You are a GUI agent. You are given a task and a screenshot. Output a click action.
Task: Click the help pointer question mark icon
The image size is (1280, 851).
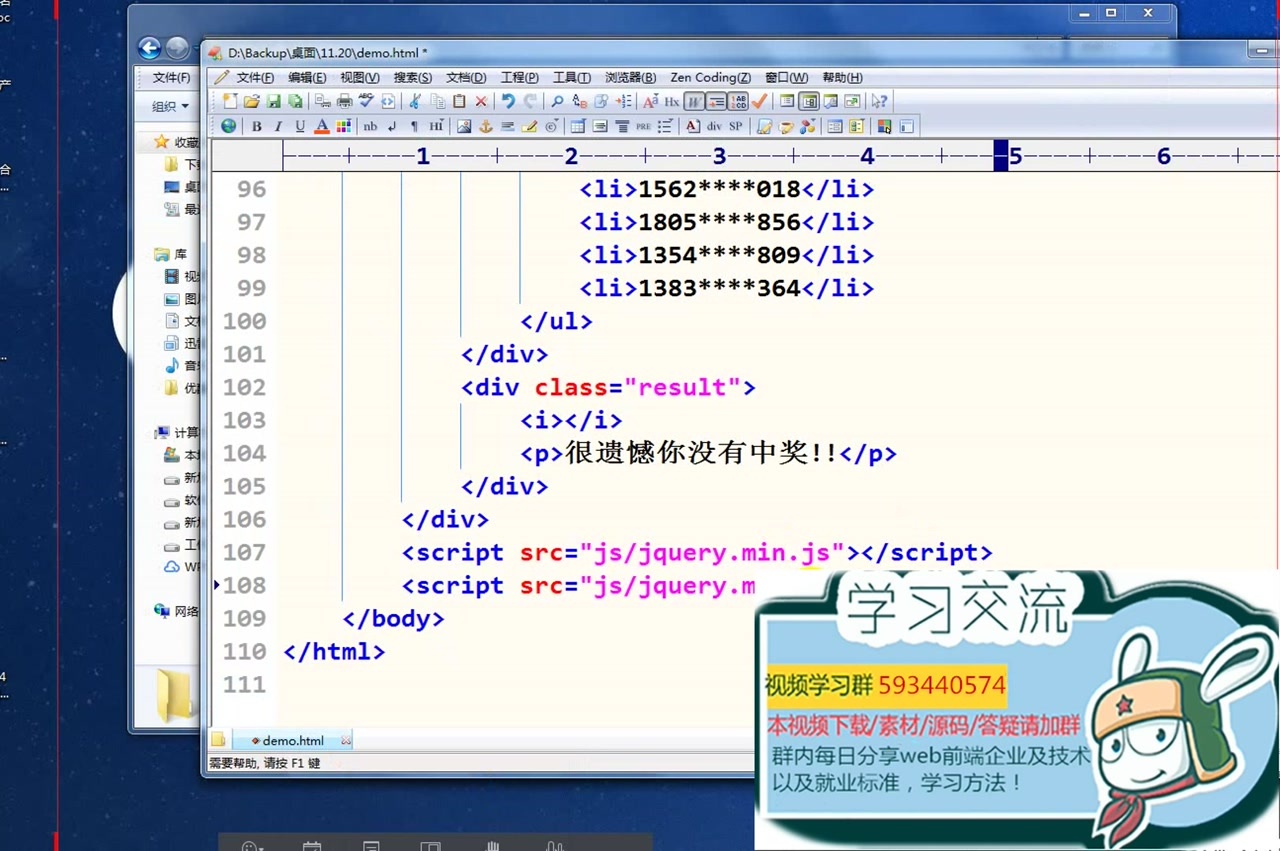[879, 101]
